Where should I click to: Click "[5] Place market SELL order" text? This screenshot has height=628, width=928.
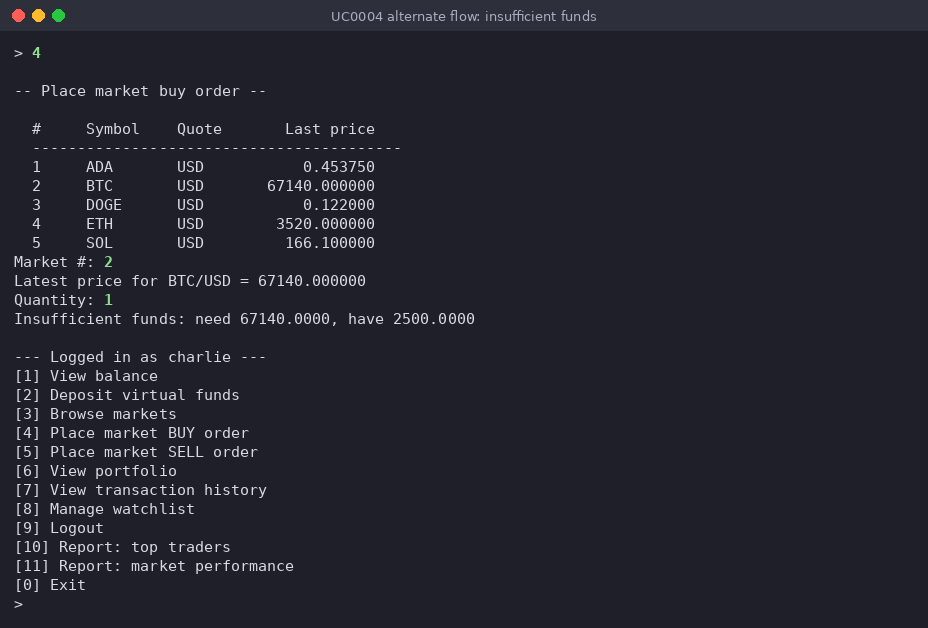(x=136, y=452)
